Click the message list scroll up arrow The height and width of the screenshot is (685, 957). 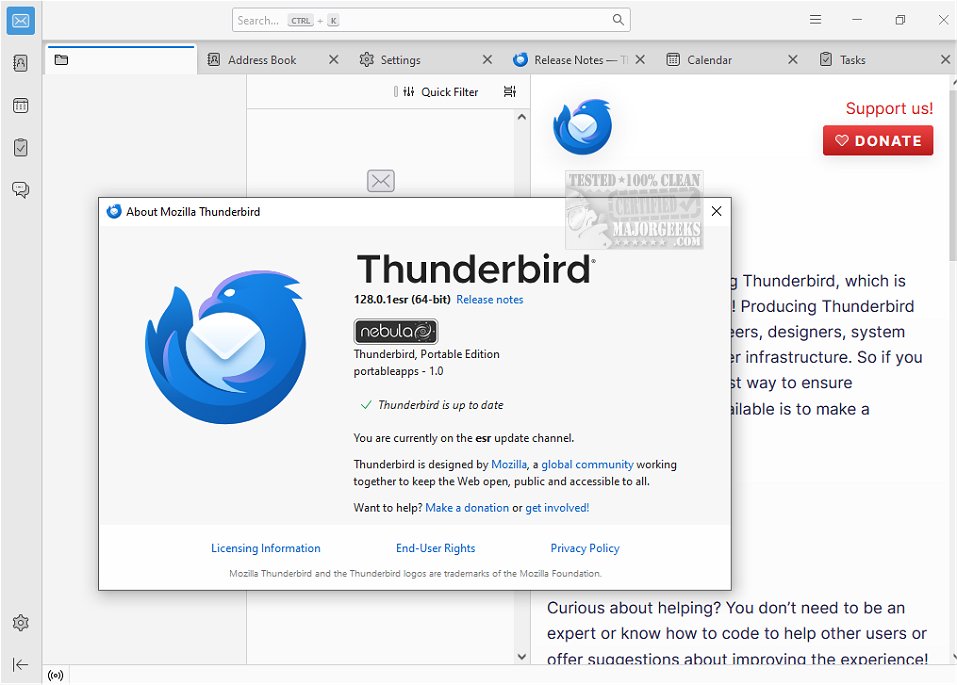click(x=521, y=117)
